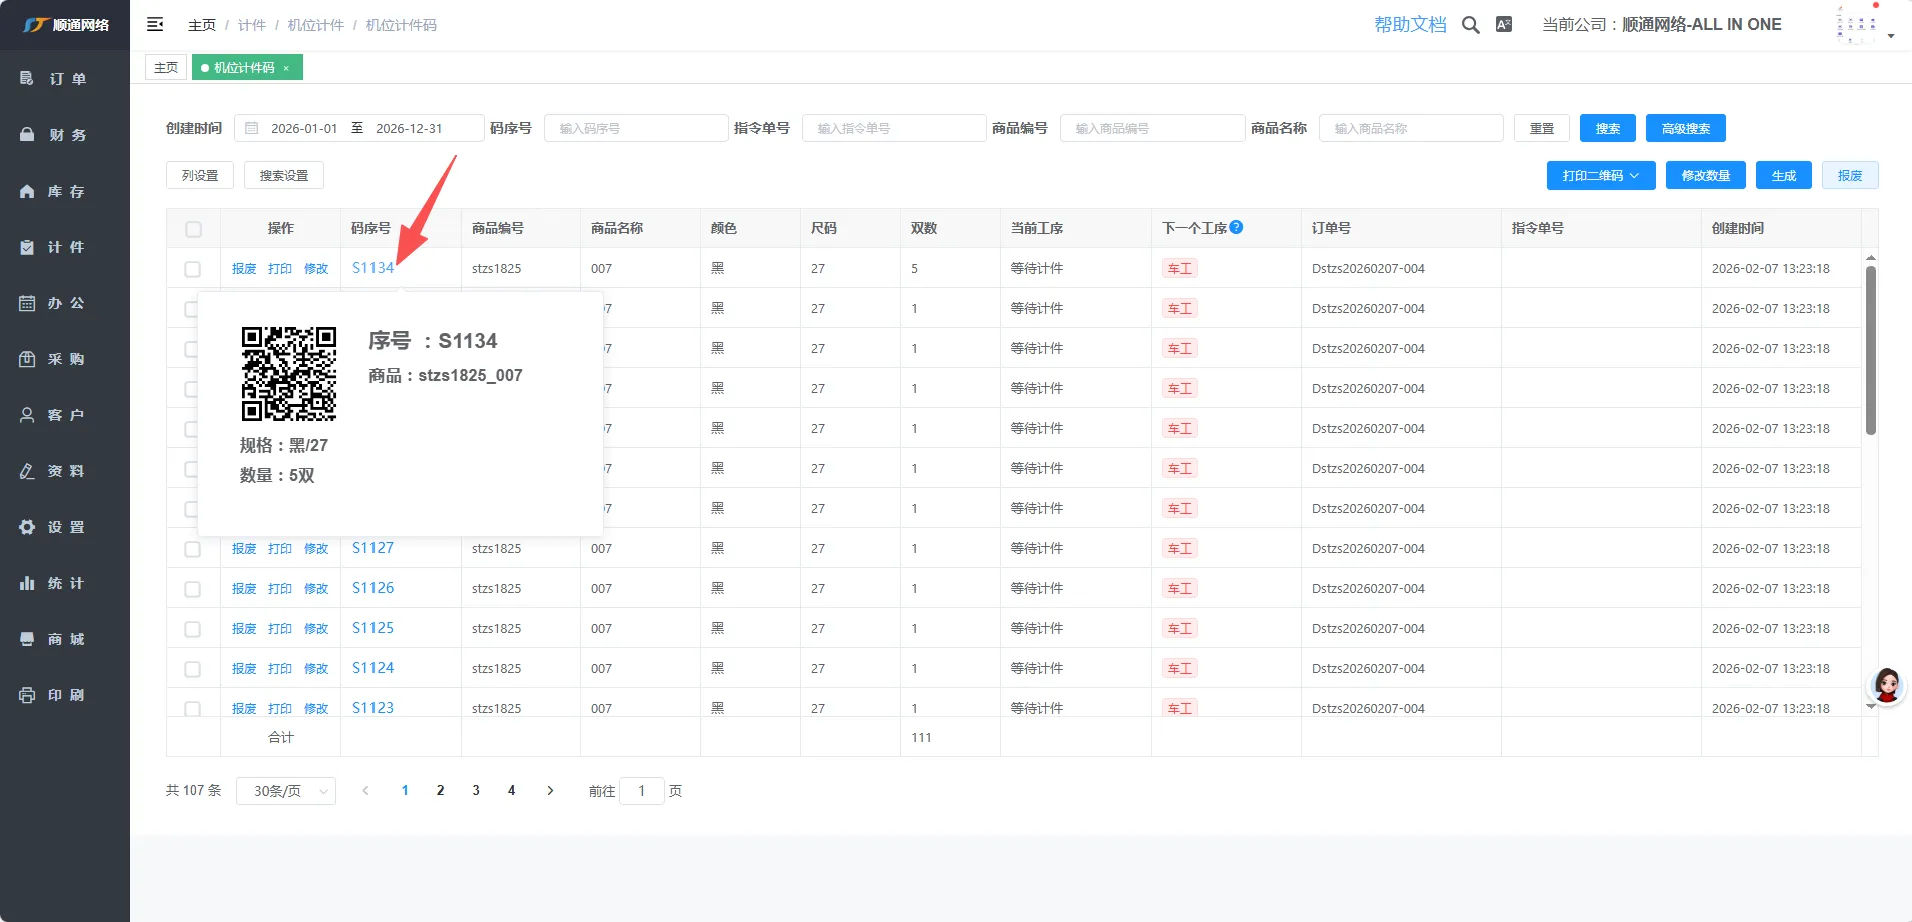
Task: Click the language translate icon in header
Action: point(1503,25)
